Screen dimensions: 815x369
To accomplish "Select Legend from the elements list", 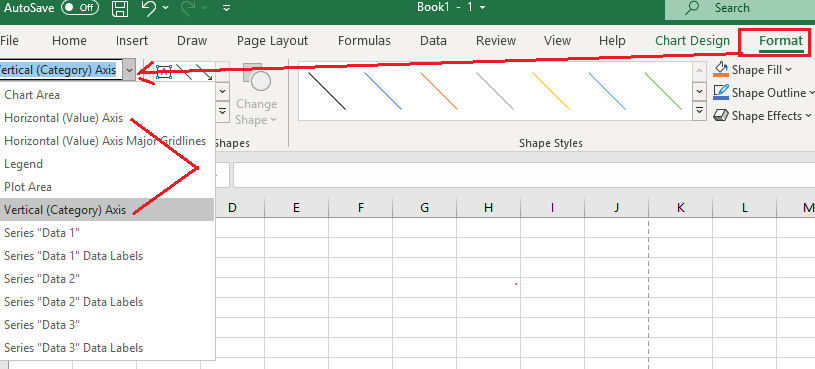I will 107,164.
